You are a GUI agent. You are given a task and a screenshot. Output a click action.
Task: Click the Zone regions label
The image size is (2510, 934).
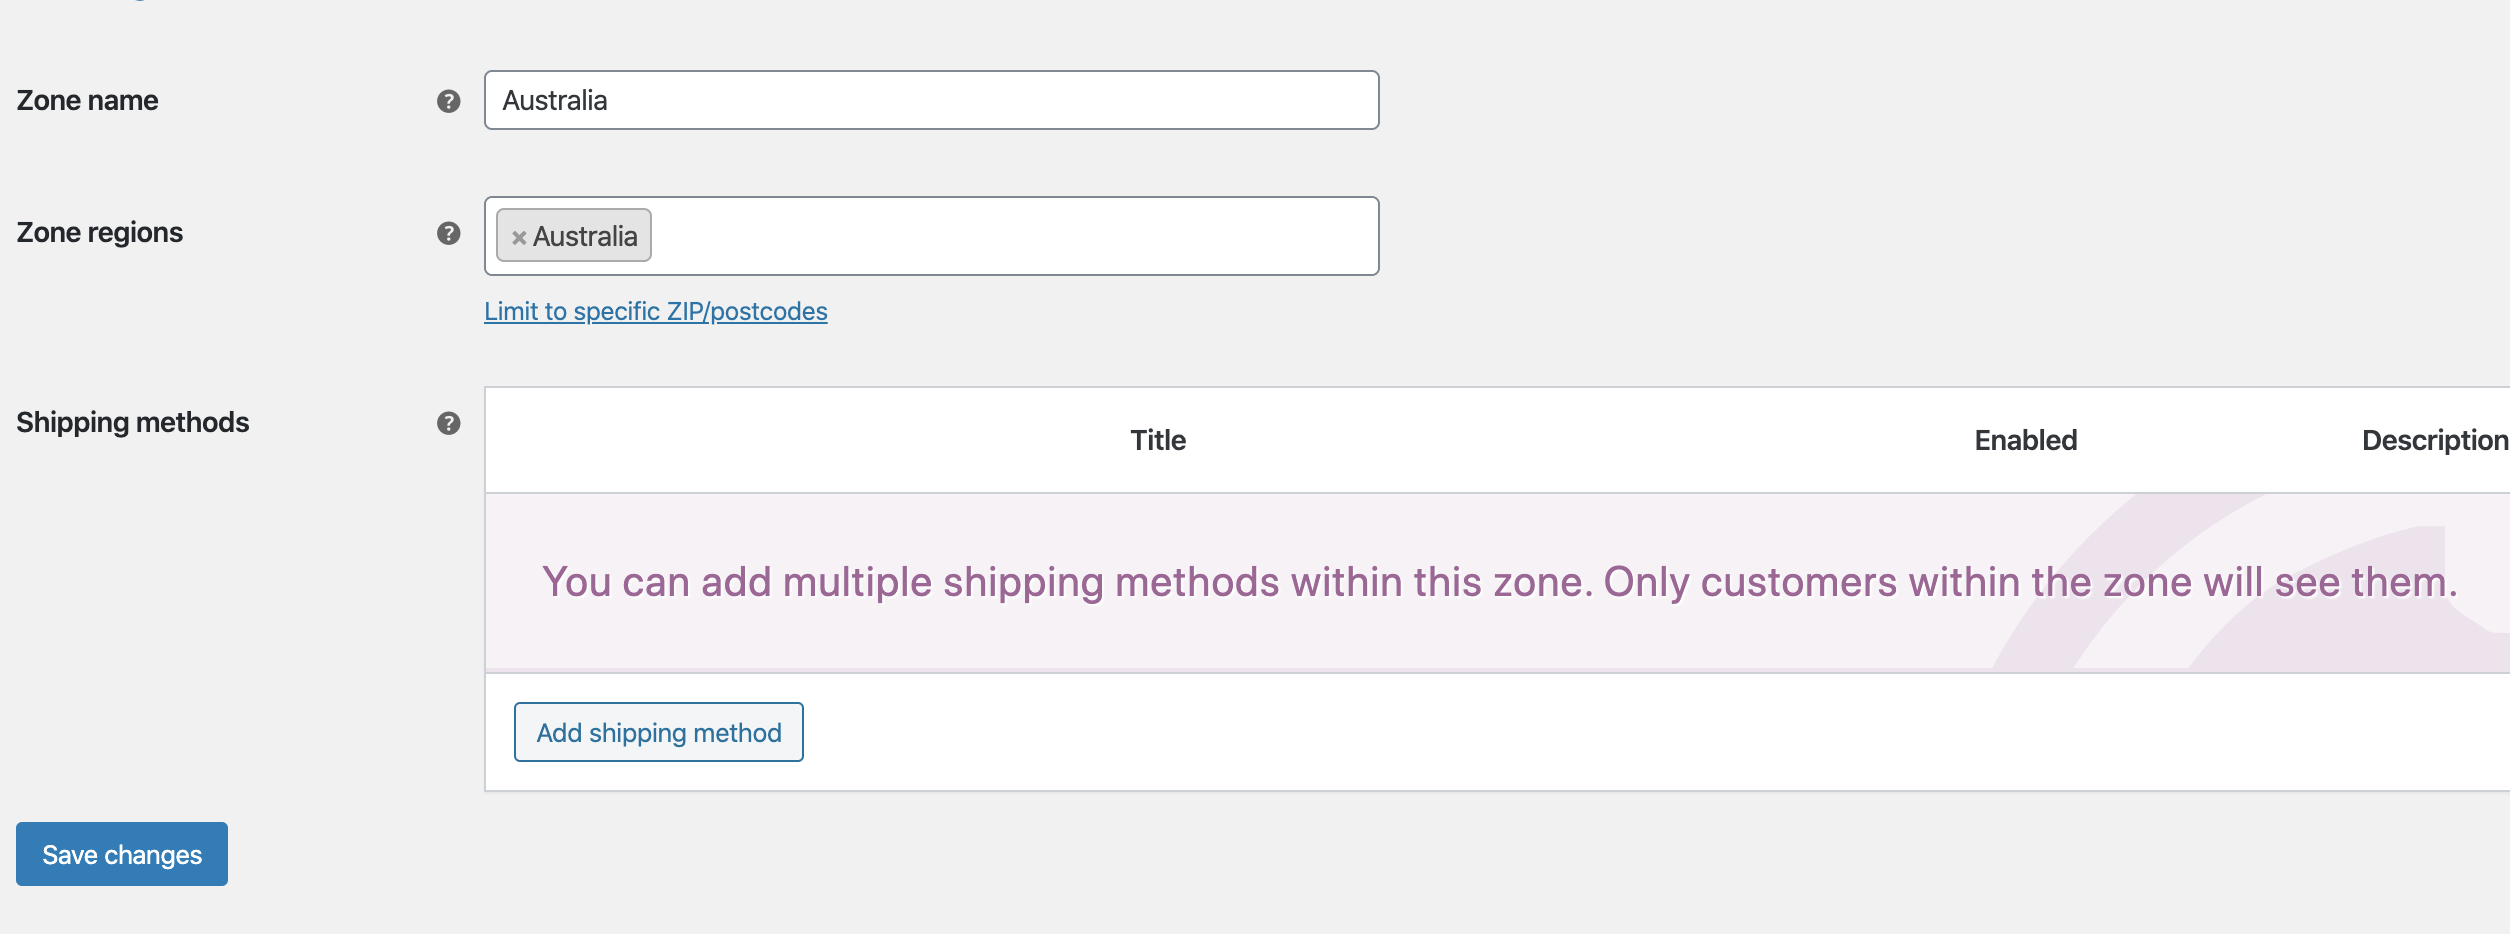point(99,233)
